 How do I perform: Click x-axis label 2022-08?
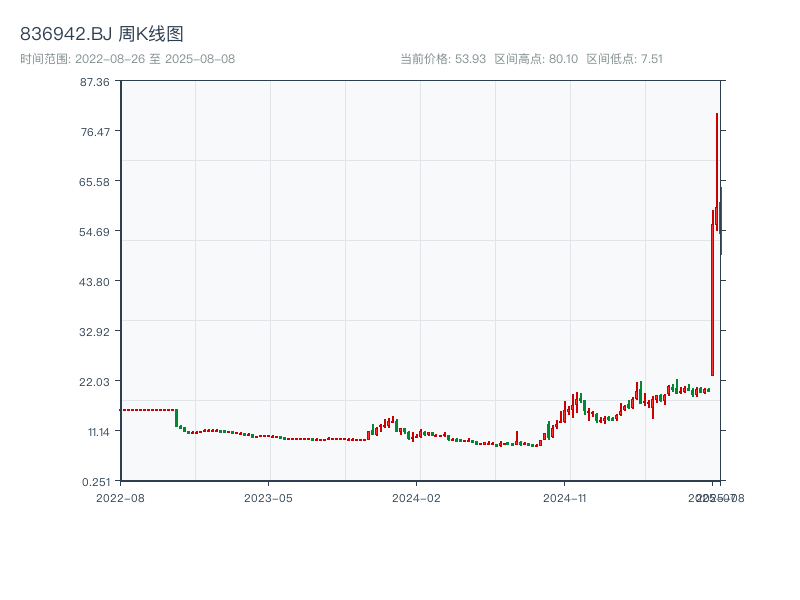[x=120, y=498]
